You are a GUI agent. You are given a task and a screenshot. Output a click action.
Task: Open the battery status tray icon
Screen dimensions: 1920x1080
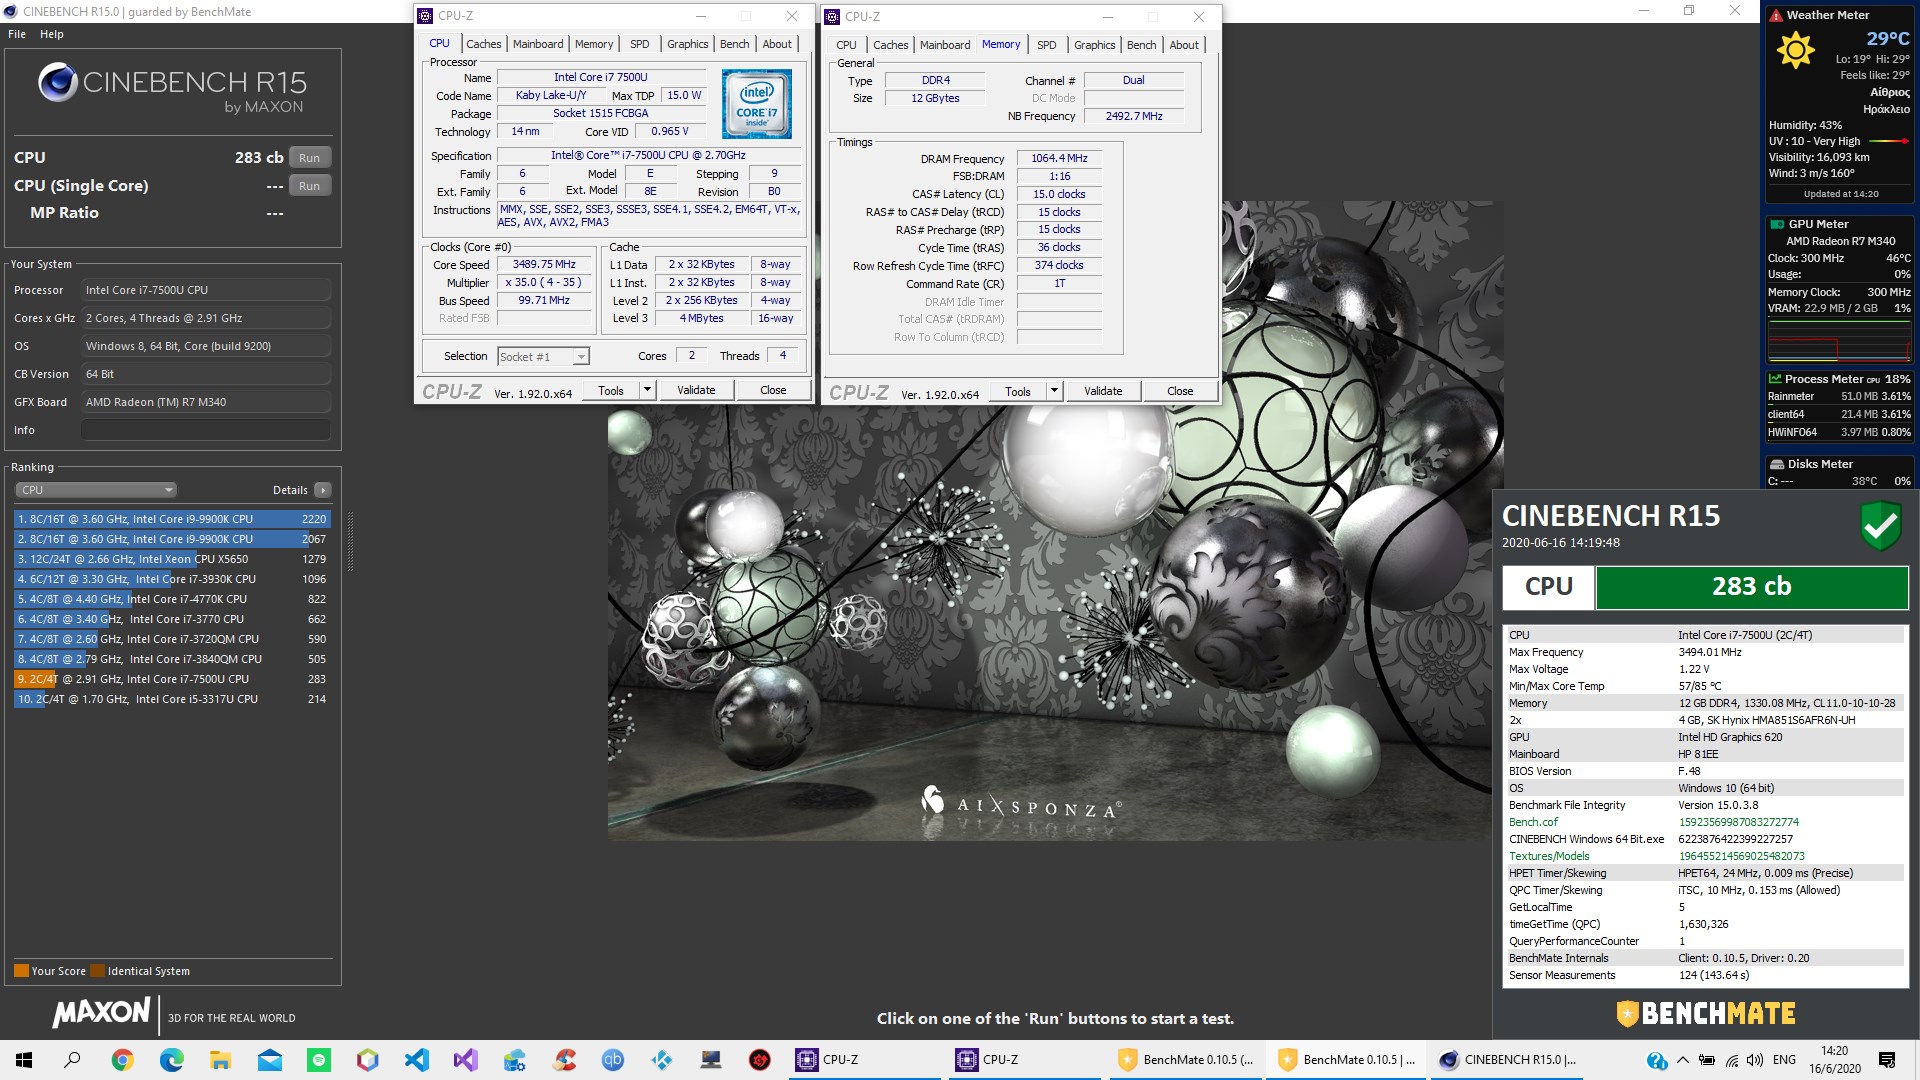[x=1707, y=1060]
